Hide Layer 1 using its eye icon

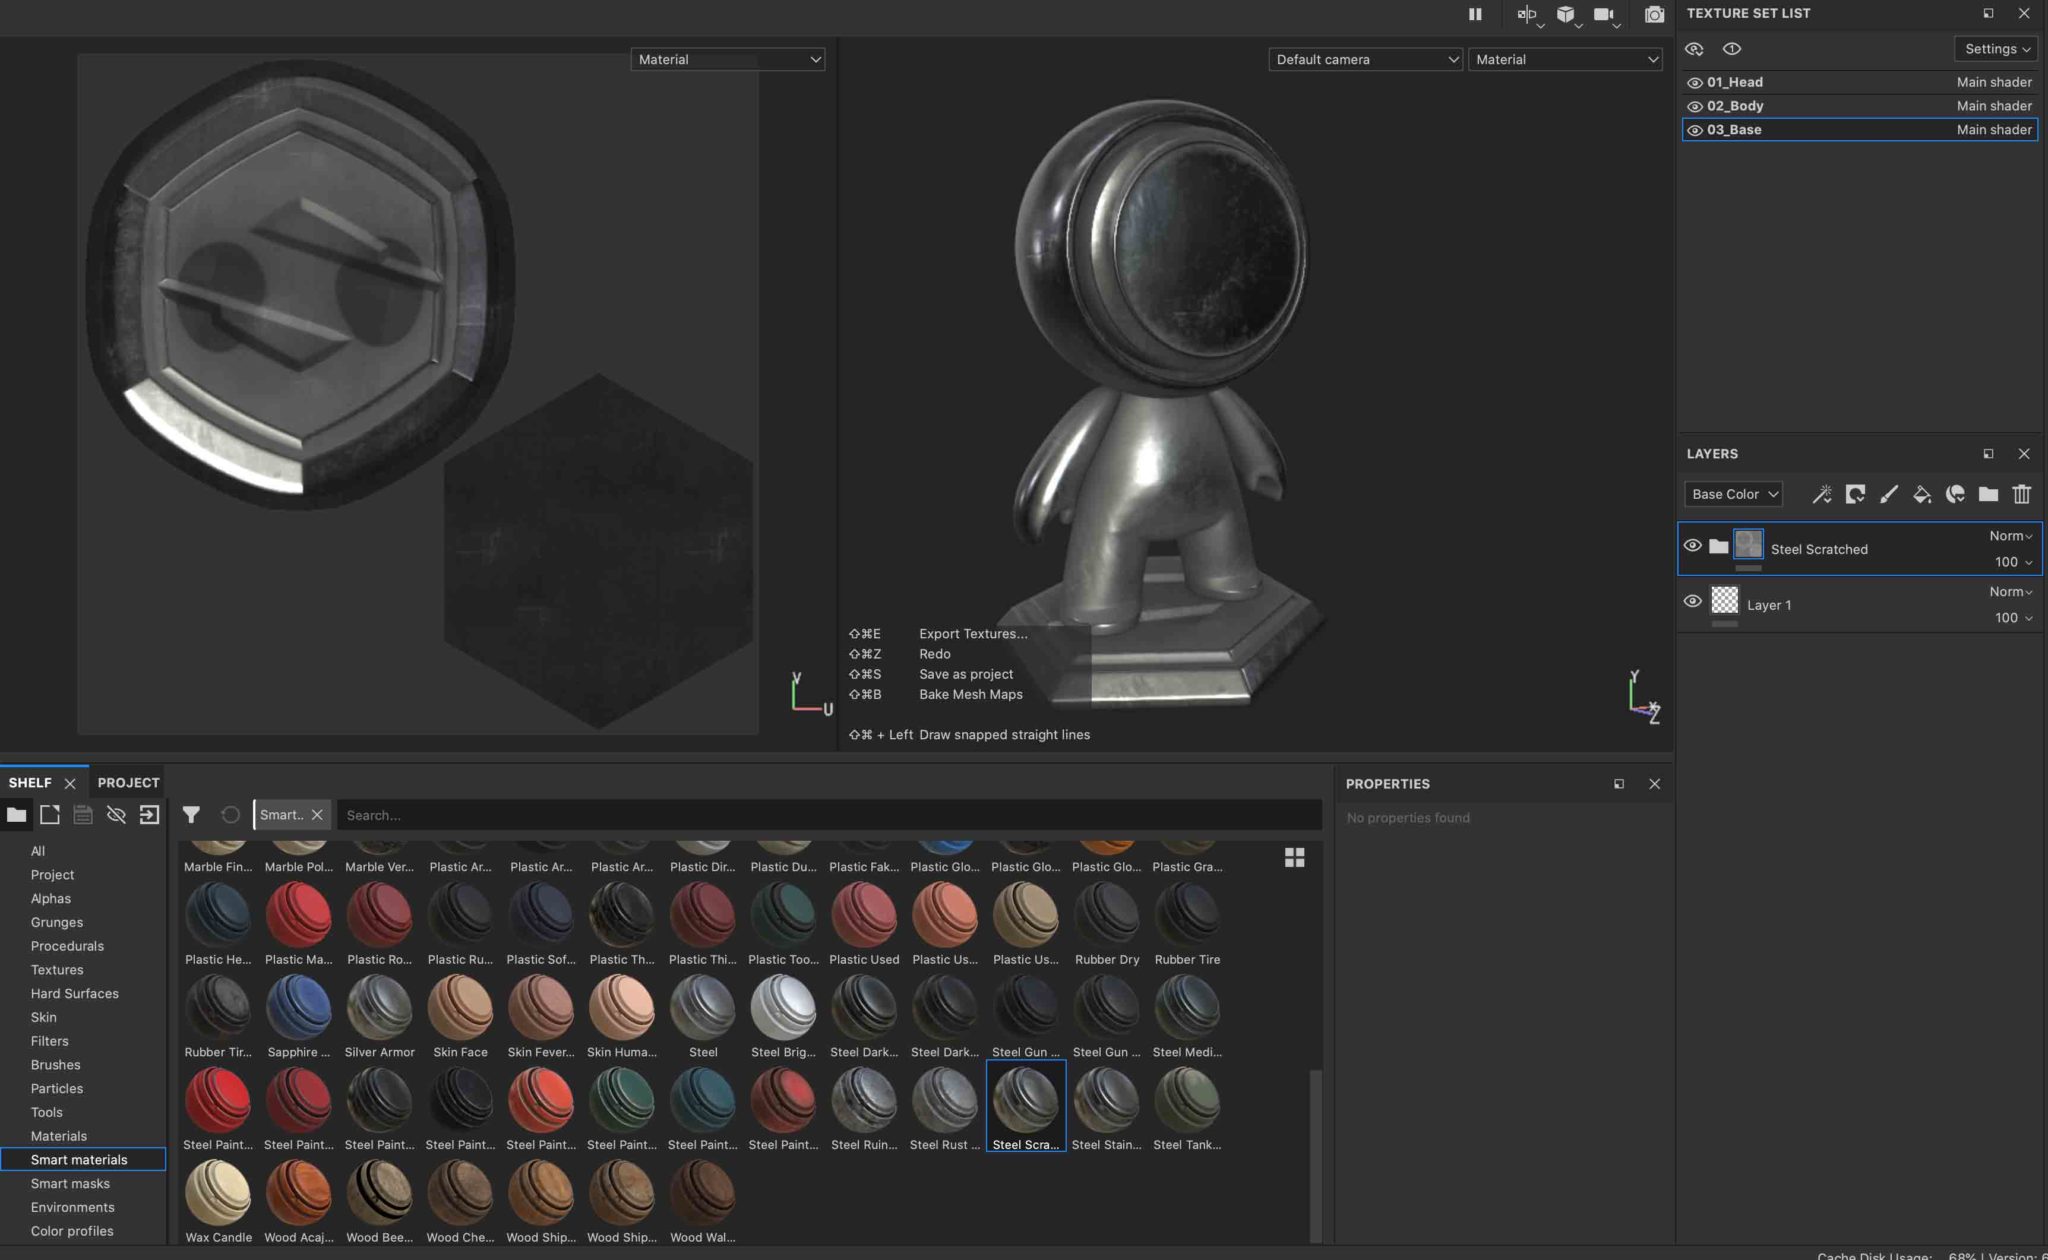click(1693, 600)
